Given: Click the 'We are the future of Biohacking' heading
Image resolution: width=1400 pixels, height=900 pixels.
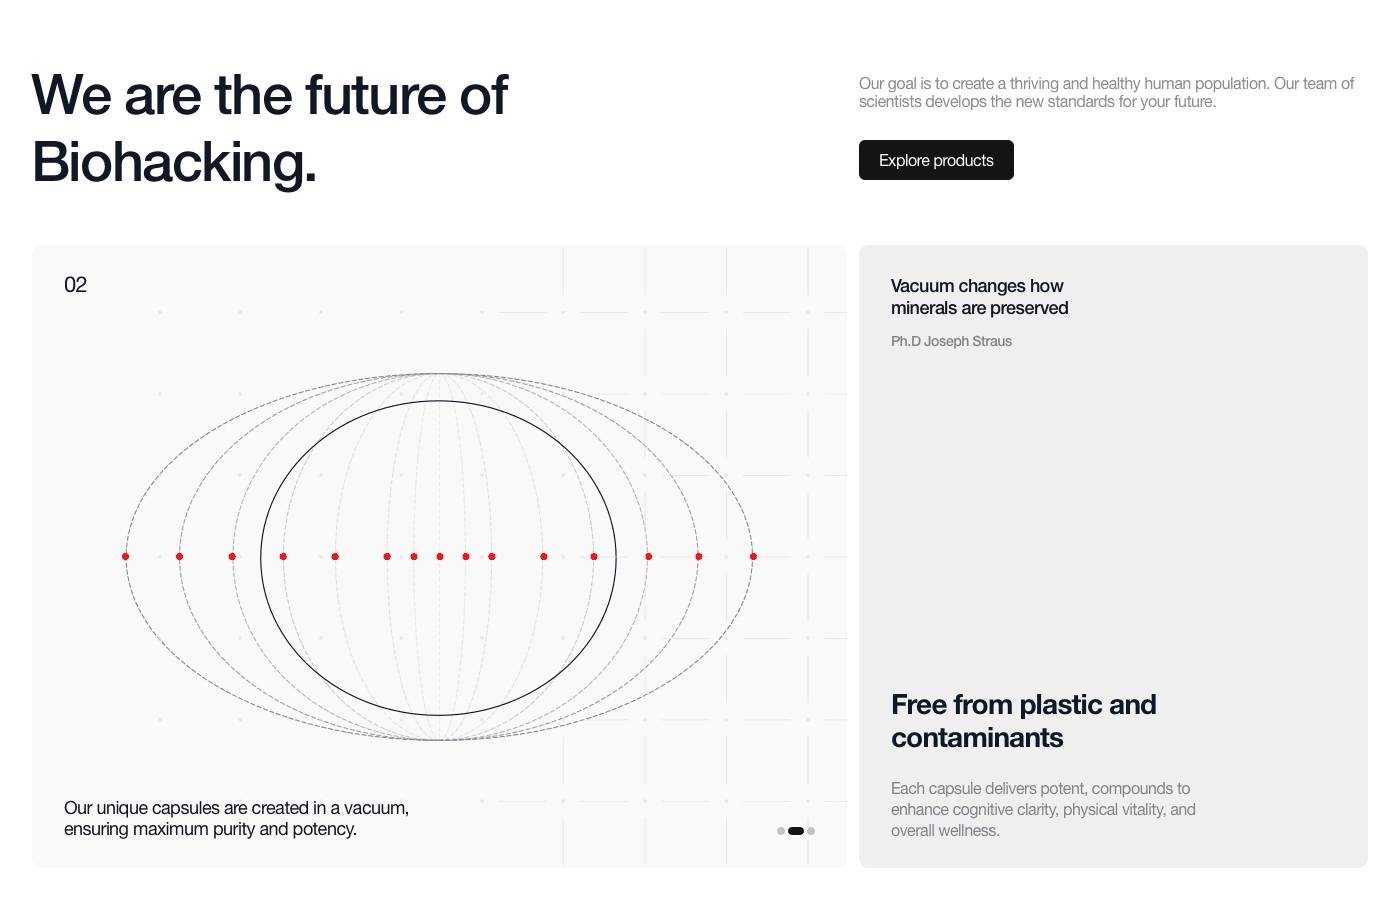Looking at the screenshot, I should (270, 128).
